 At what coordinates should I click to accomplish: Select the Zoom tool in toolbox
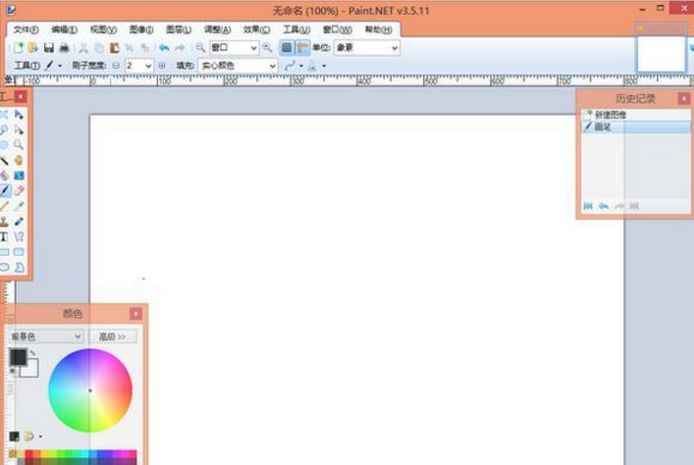[x=19, y=145]
